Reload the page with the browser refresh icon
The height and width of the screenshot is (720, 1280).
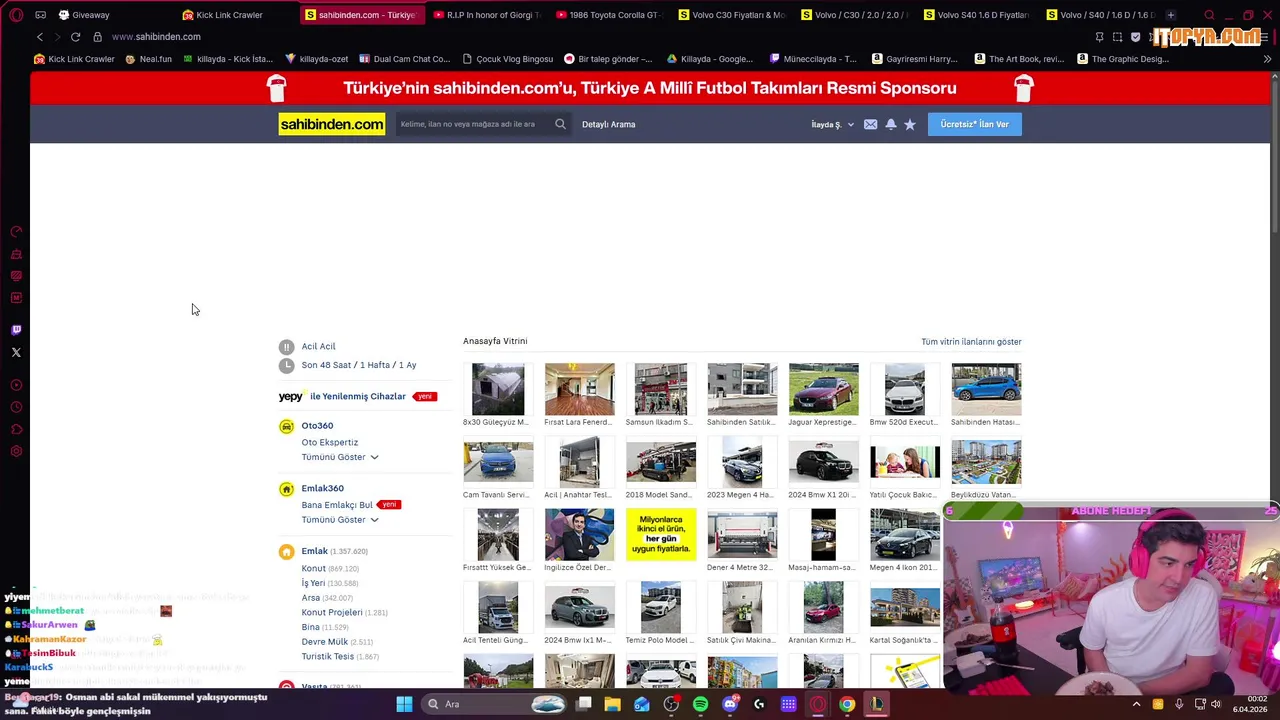click(75, 37)
